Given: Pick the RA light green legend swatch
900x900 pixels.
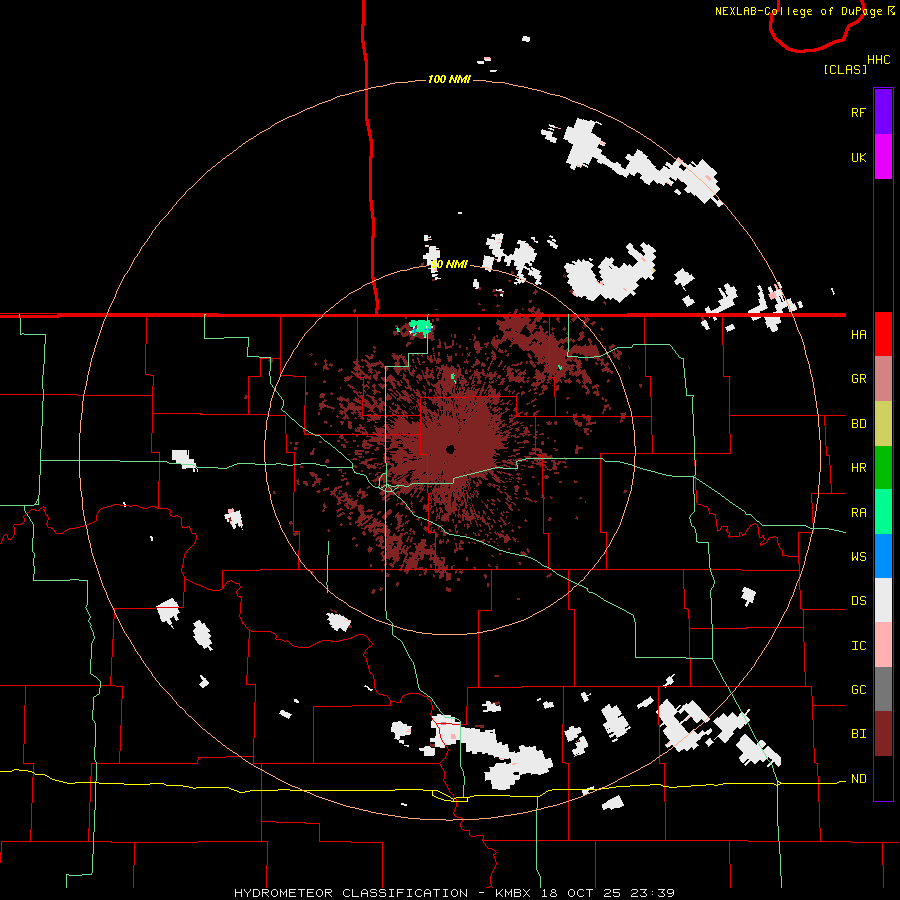Looking at the screenshot, I should (883, 512).
